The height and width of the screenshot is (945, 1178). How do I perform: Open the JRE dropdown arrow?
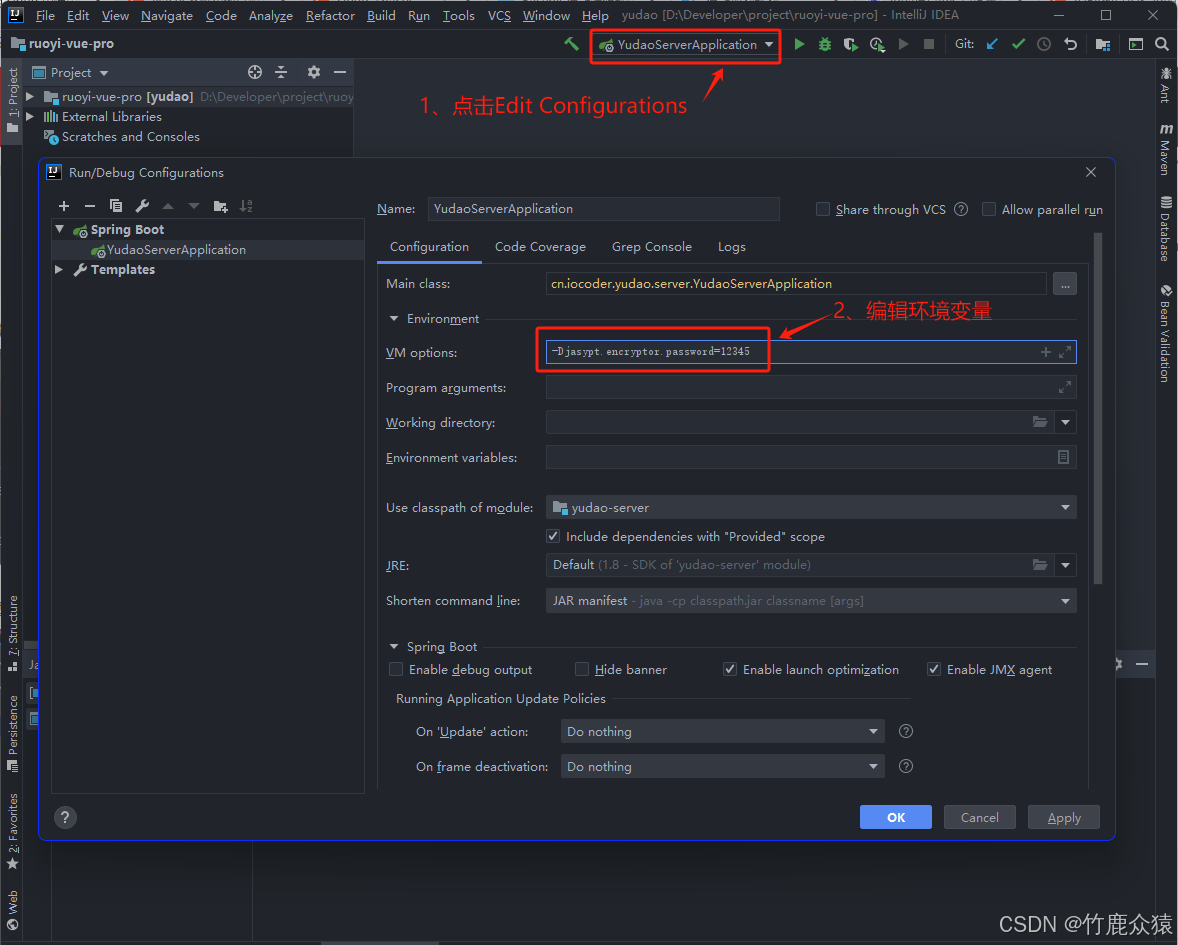click(x=1065, y=565)
